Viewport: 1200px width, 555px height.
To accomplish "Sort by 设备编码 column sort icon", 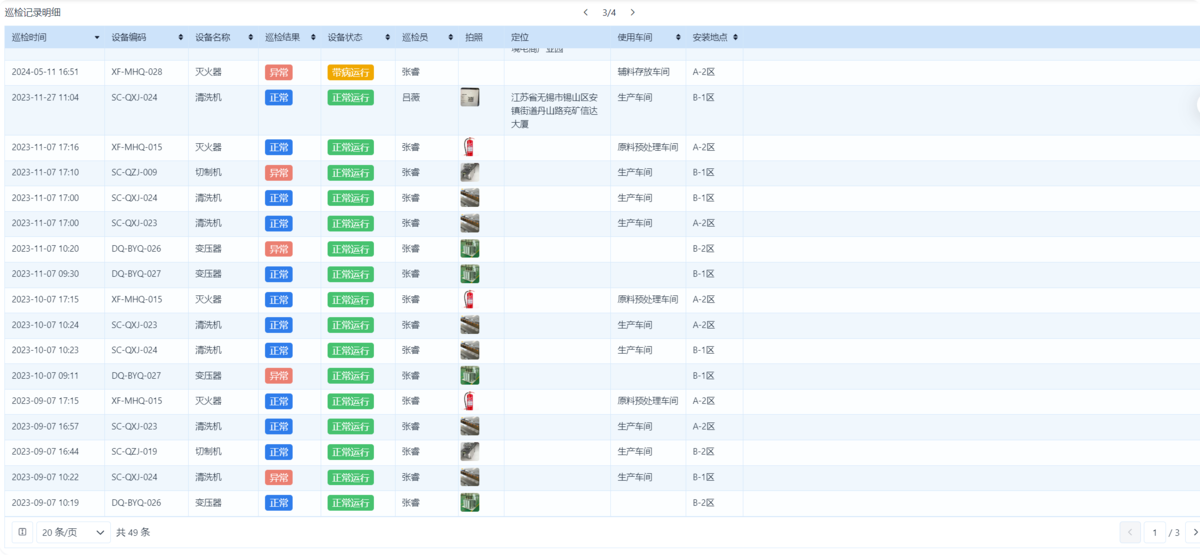I will click(181, 38).
